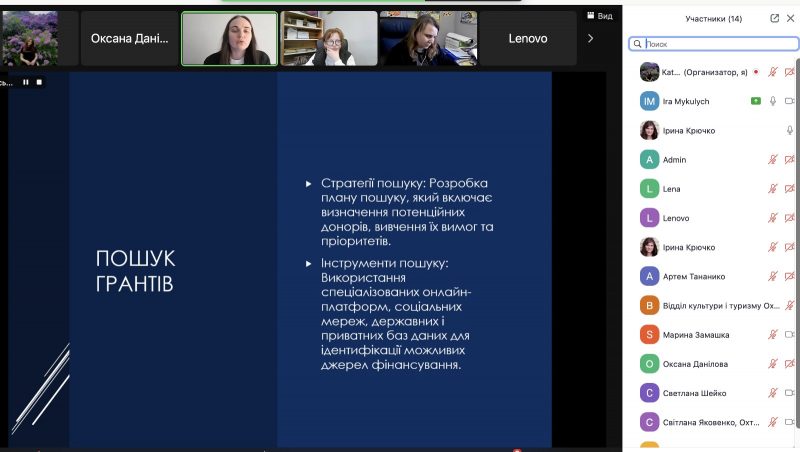Click the search field in participants panel

pos(714,44)
